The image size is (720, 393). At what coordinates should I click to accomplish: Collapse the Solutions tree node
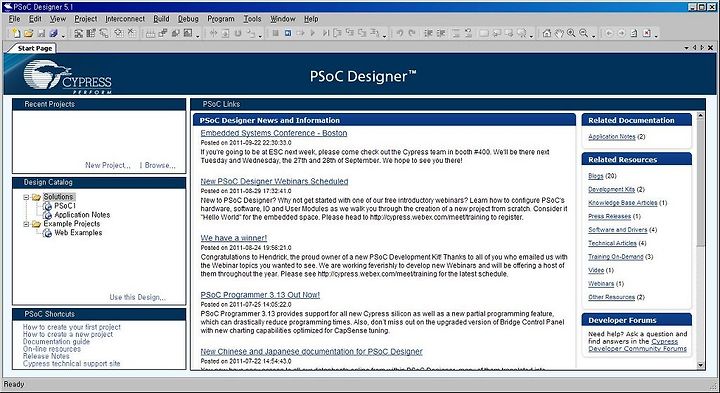pyautogui.click(x=26, y=197)
